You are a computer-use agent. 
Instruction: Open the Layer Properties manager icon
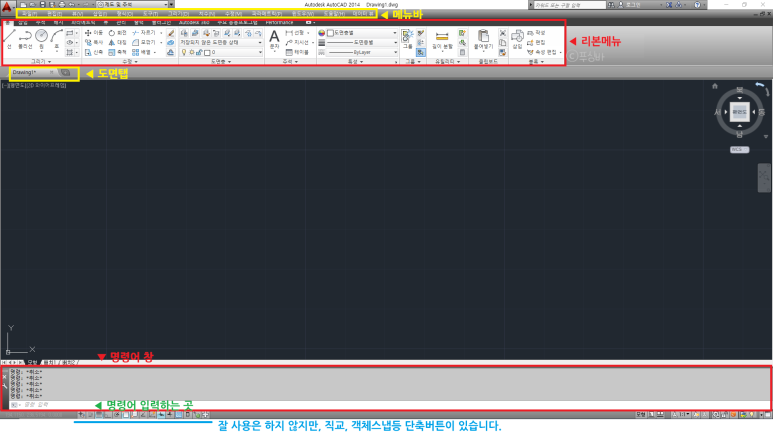184,33
